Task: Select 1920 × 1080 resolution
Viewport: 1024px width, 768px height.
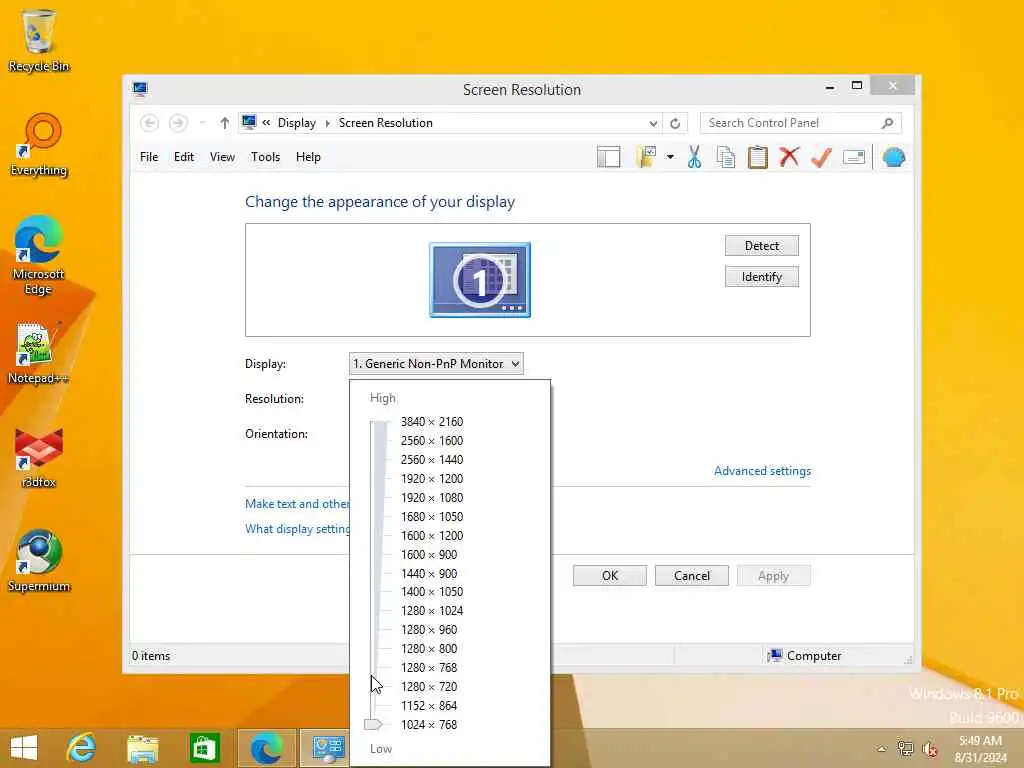Action: [432, 498]
